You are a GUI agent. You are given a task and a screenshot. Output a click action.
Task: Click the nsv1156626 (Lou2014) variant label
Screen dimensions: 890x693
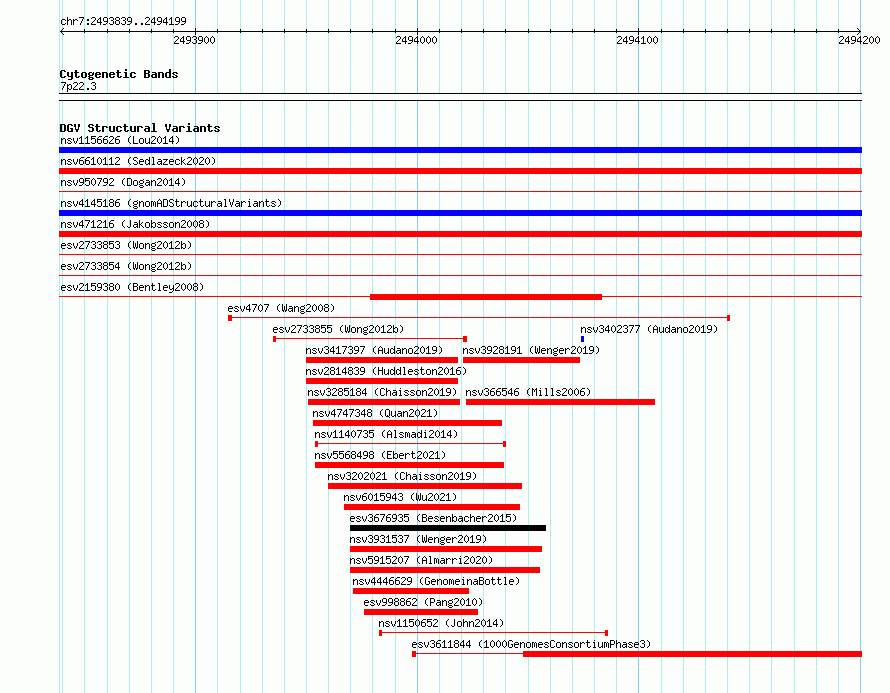[x=120, y=140]
